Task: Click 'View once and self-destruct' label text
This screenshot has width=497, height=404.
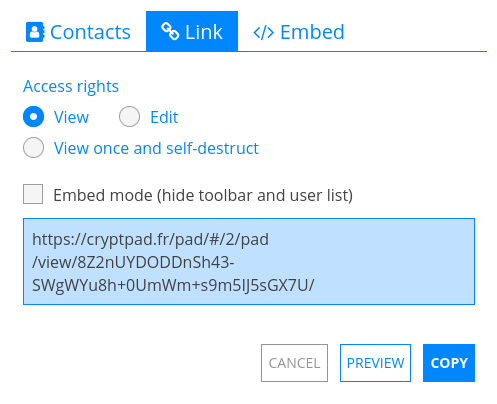Action: [156, 148]
